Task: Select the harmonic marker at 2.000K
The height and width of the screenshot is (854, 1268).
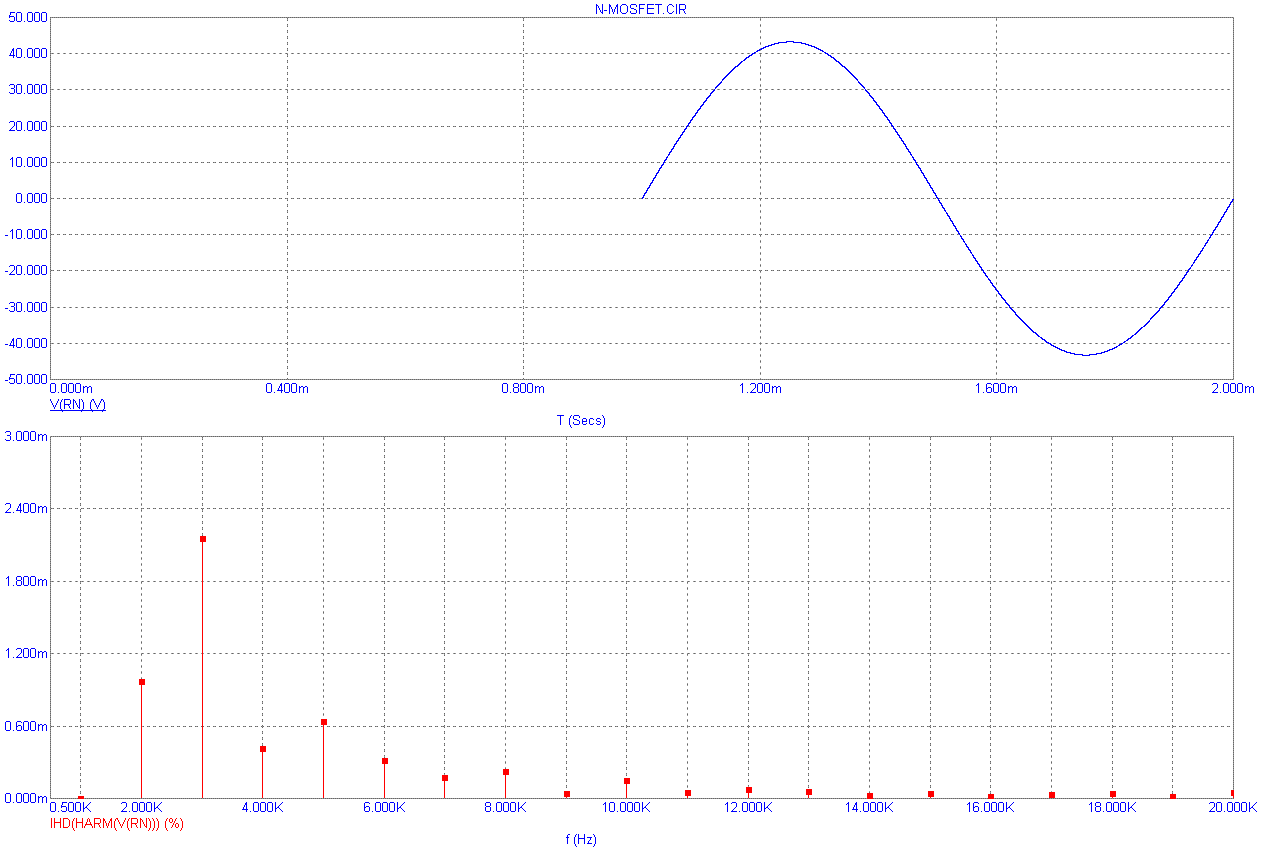Action: [x=142, y=682]
